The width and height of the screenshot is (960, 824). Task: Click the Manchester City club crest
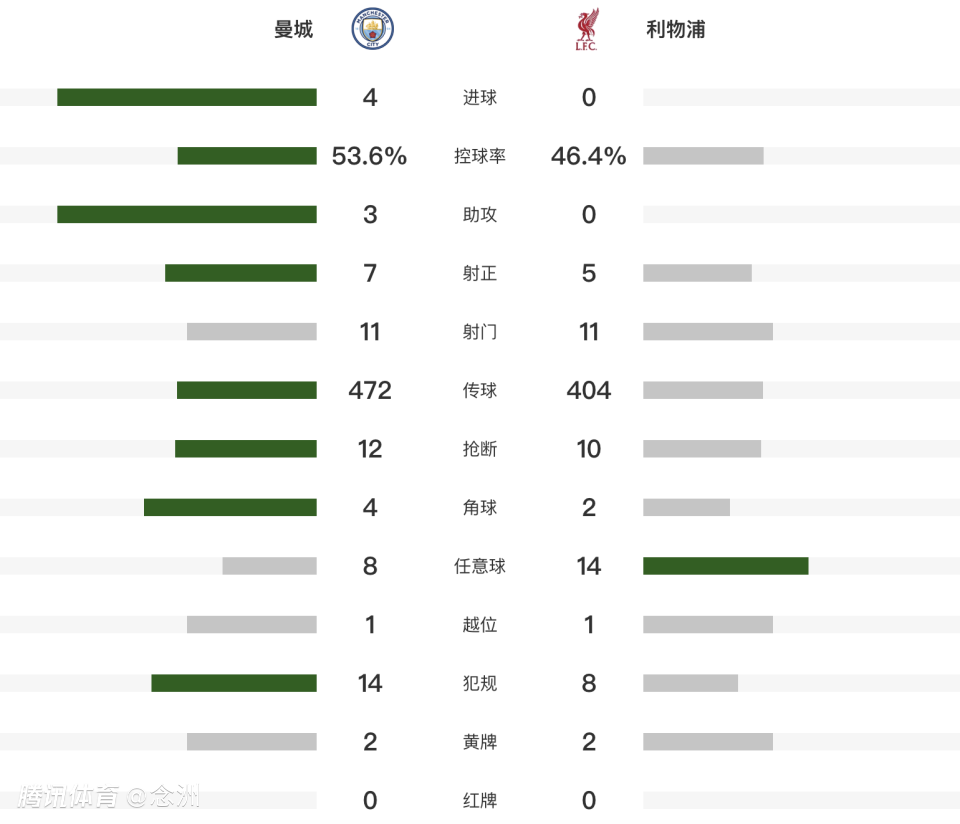373,30
